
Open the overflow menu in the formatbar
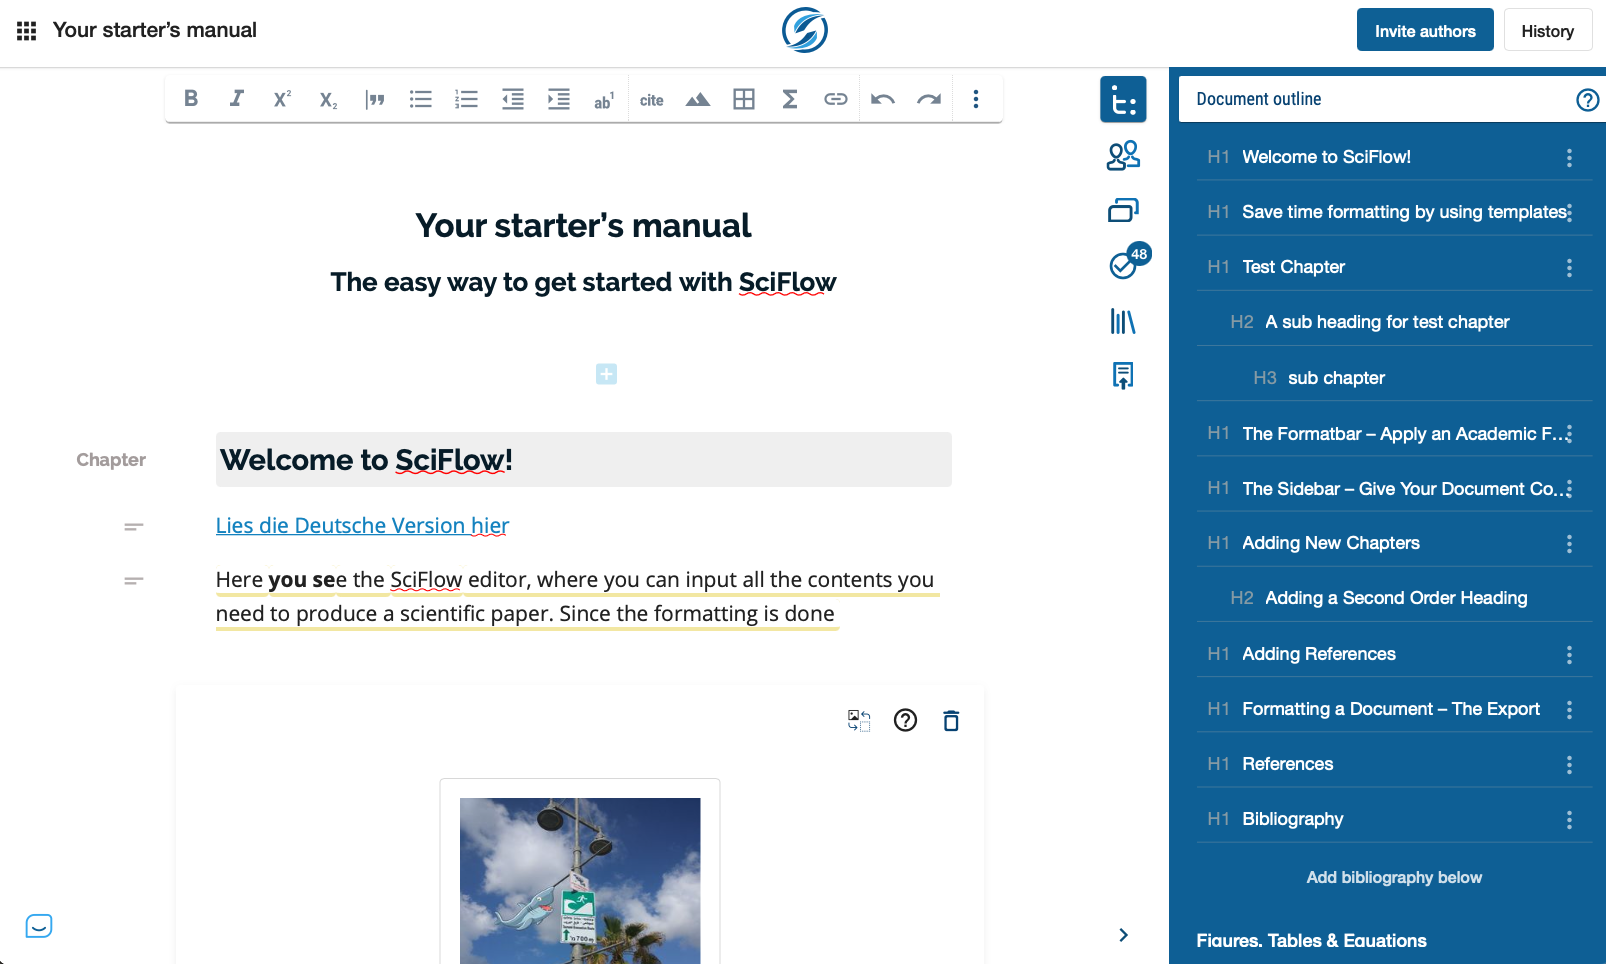point(976,98)
